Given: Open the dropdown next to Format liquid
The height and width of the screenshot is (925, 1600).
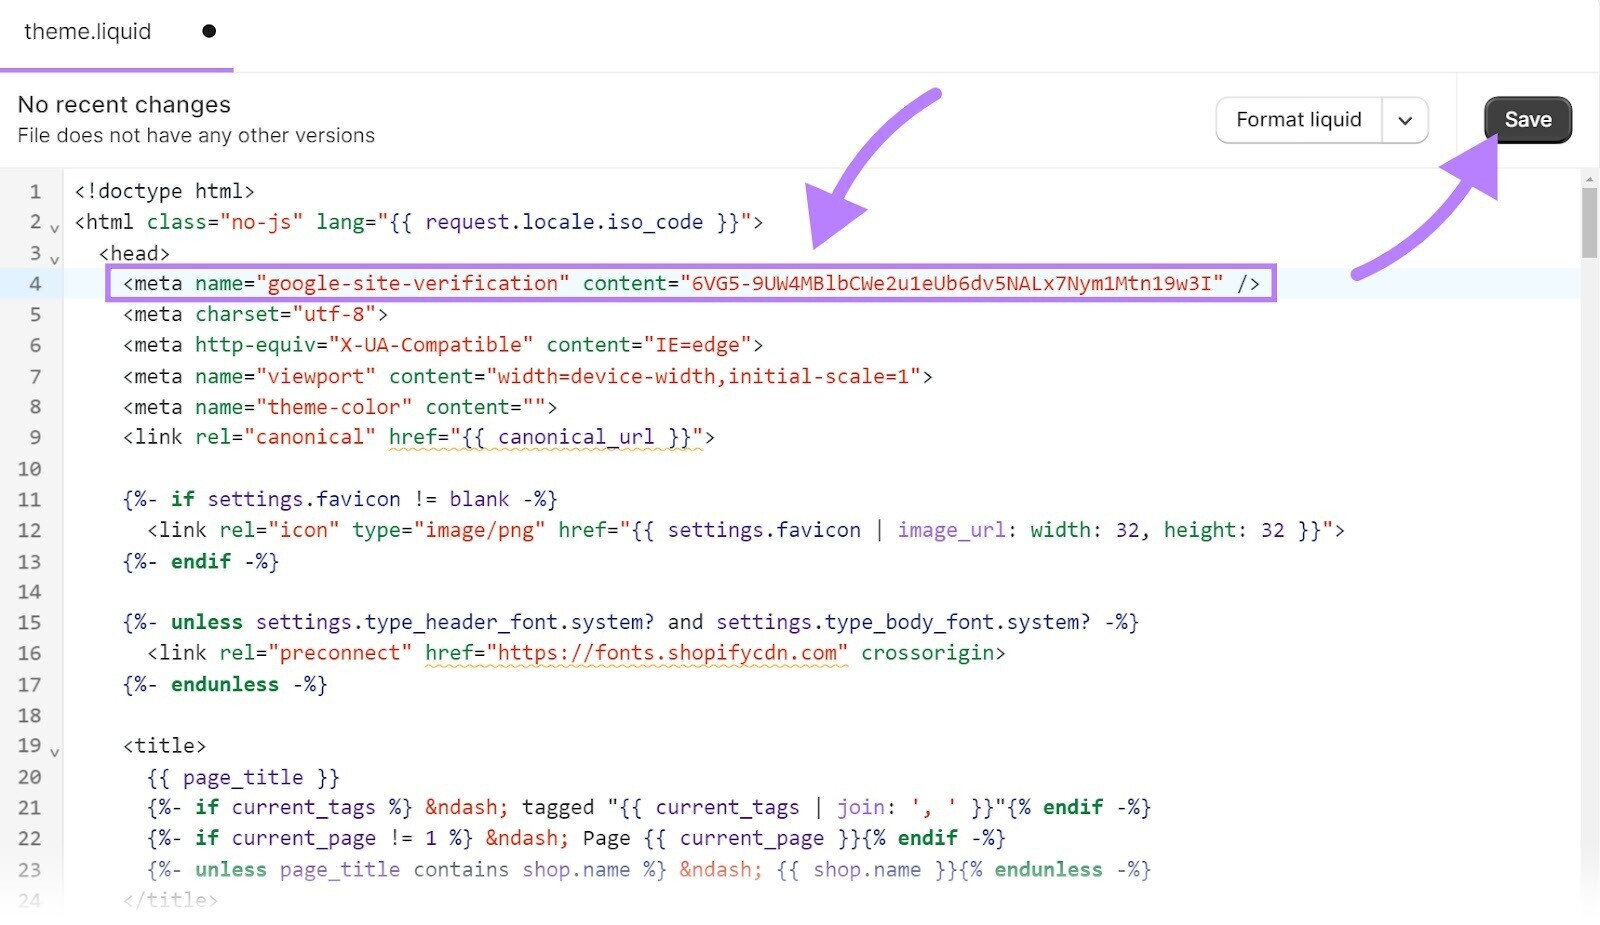Looking at the screenshot, I should [1405, 119].
